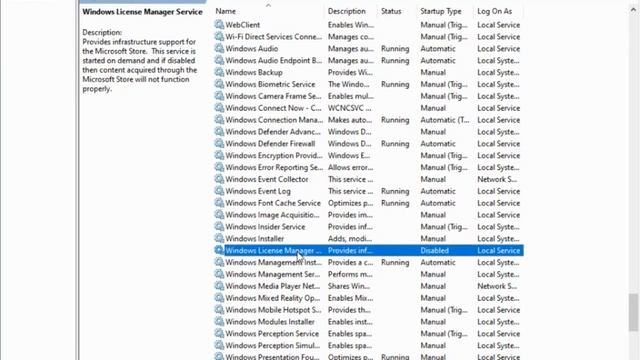Click the gear icon beside Windows Connection Mana...

click(219, 119)
